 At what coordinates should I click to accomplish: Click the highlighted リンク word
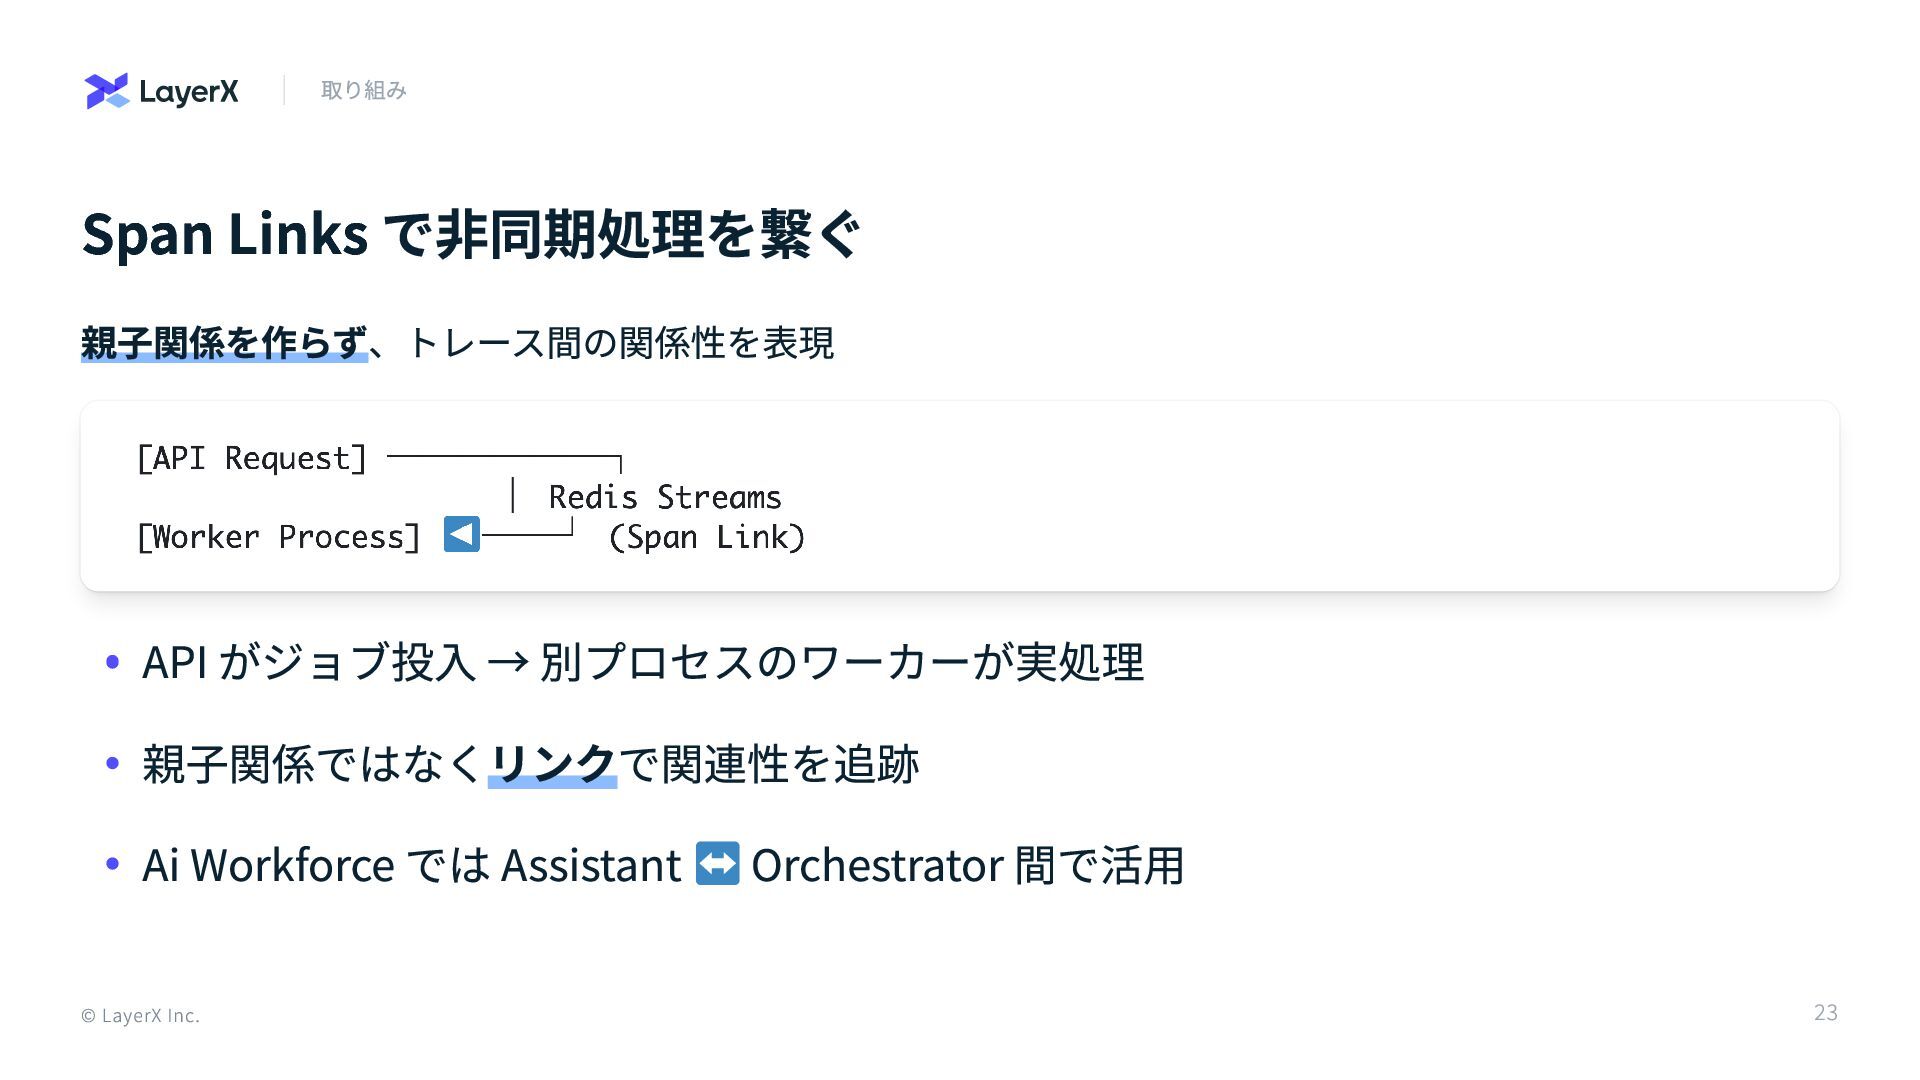pyautogui.click(x=552, y=764)
